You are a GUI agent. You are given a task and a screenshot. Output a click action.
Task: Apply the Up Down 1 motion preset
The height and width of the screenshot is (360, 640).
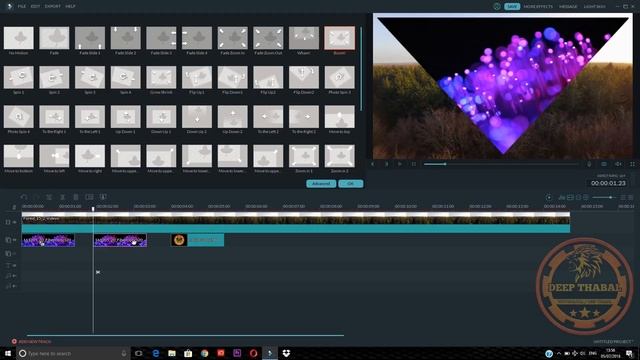tap(125, 117)
